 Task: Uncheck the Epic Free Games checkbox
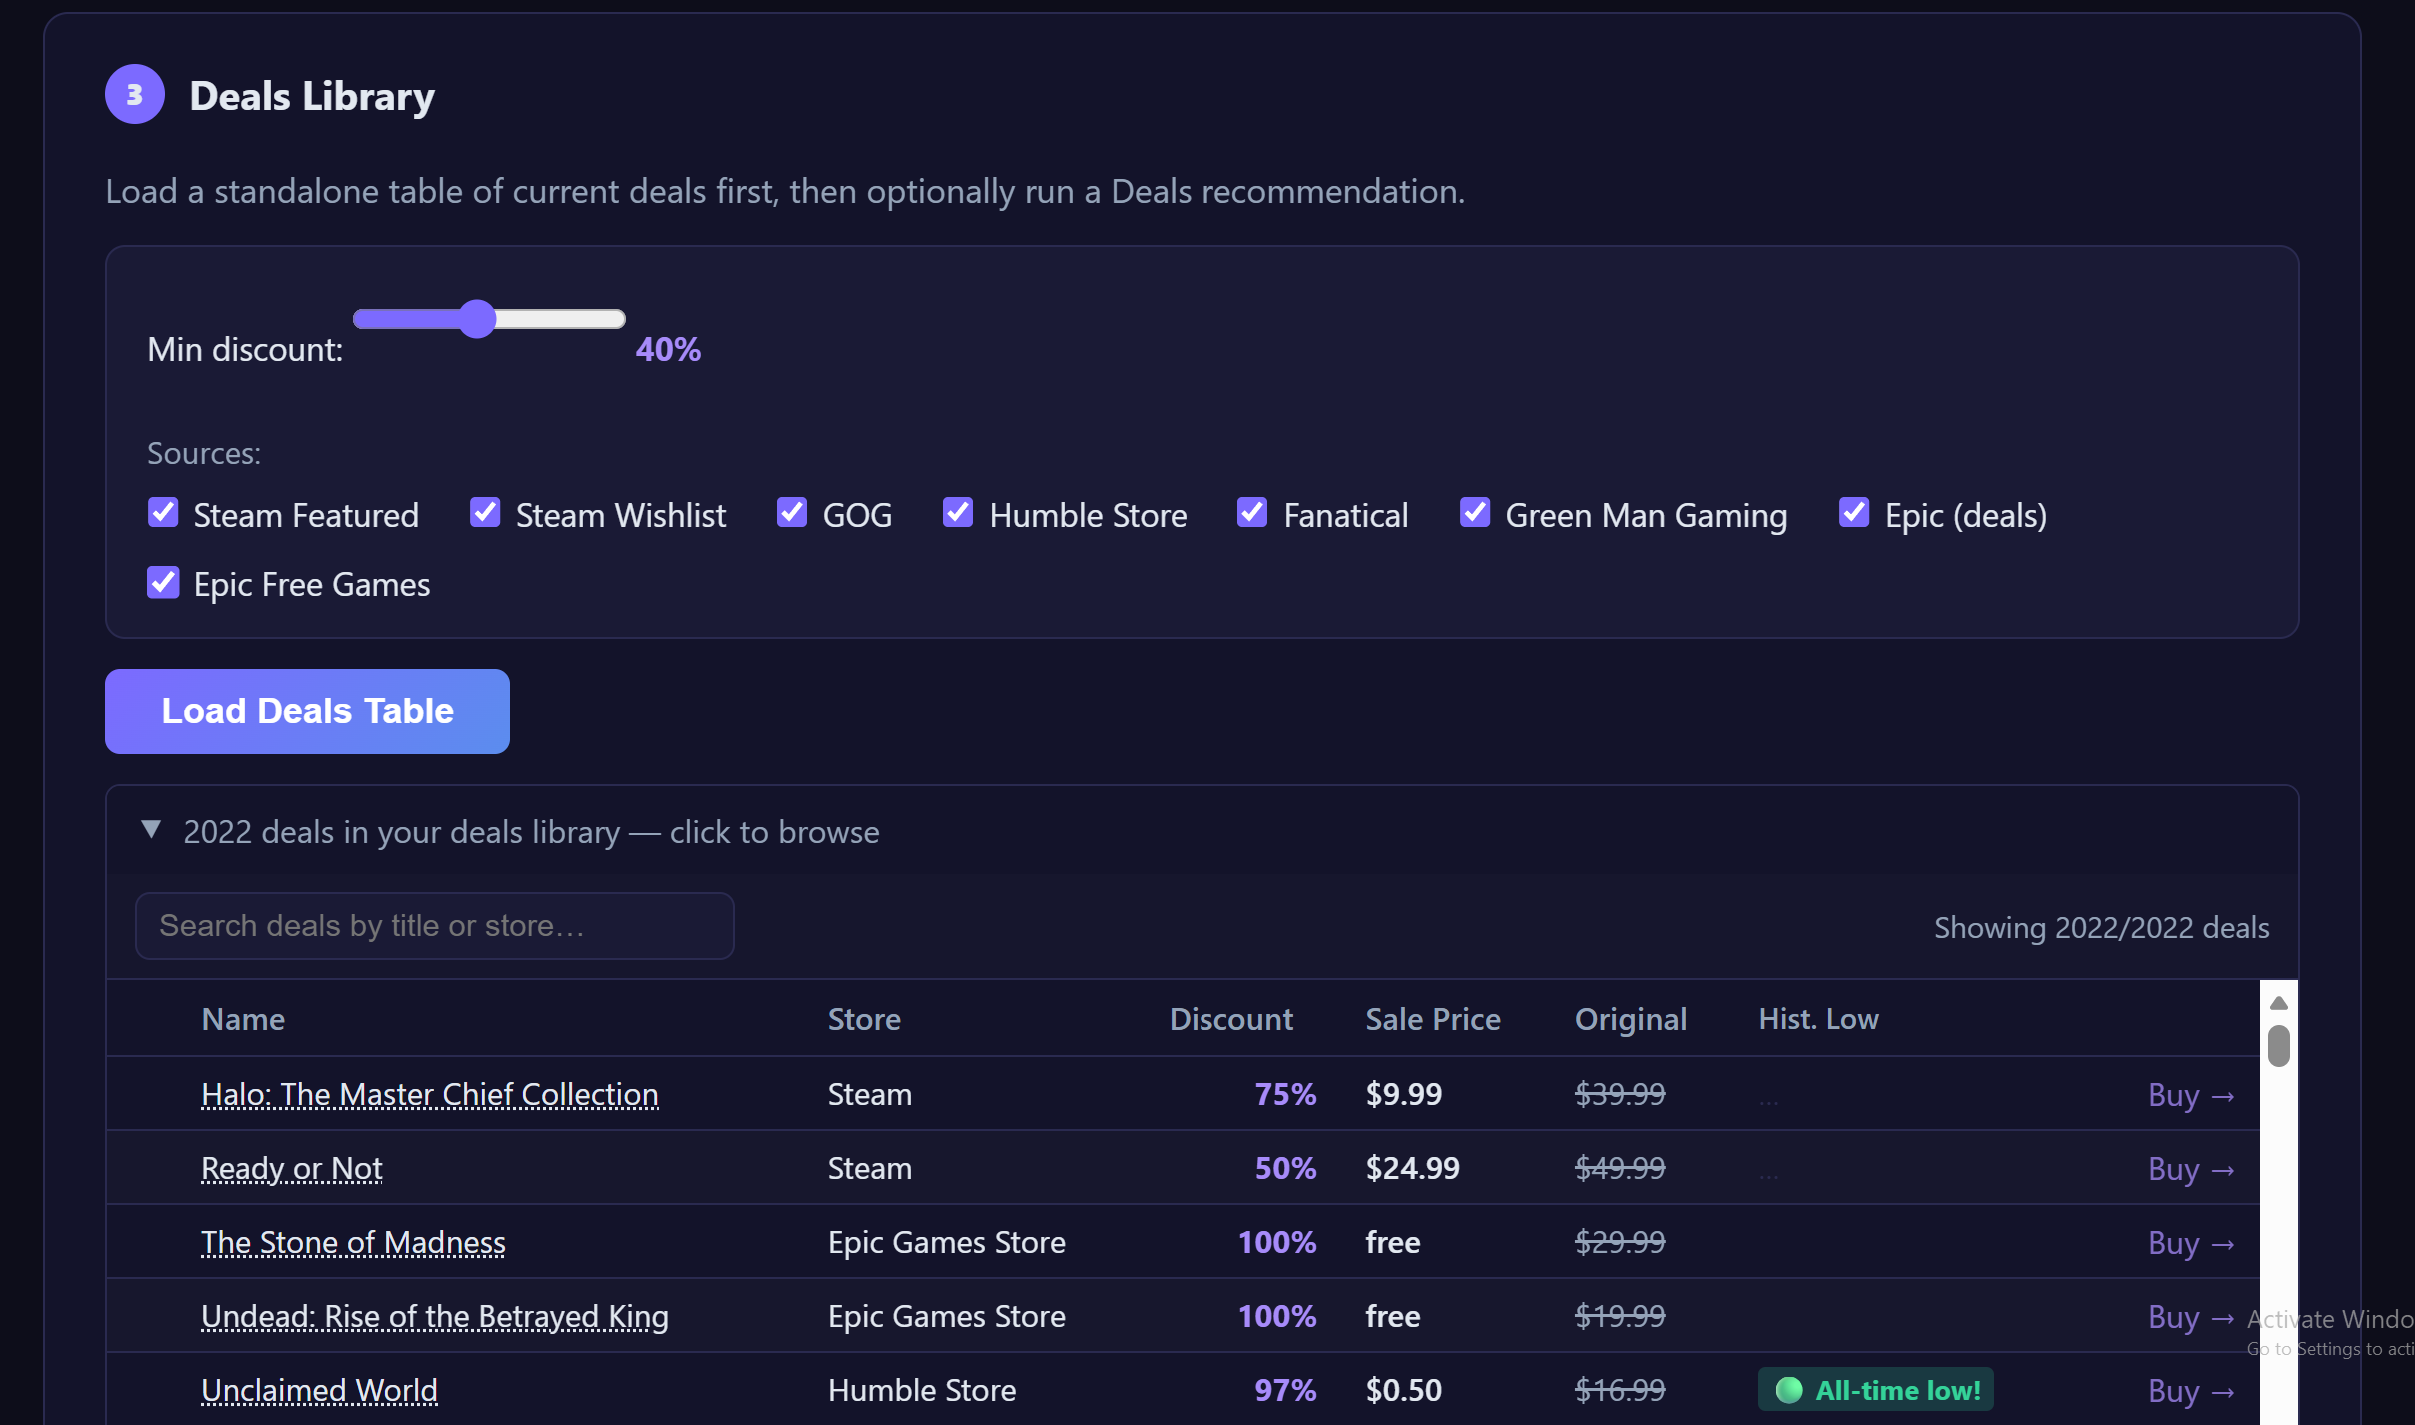pos(163,582)
